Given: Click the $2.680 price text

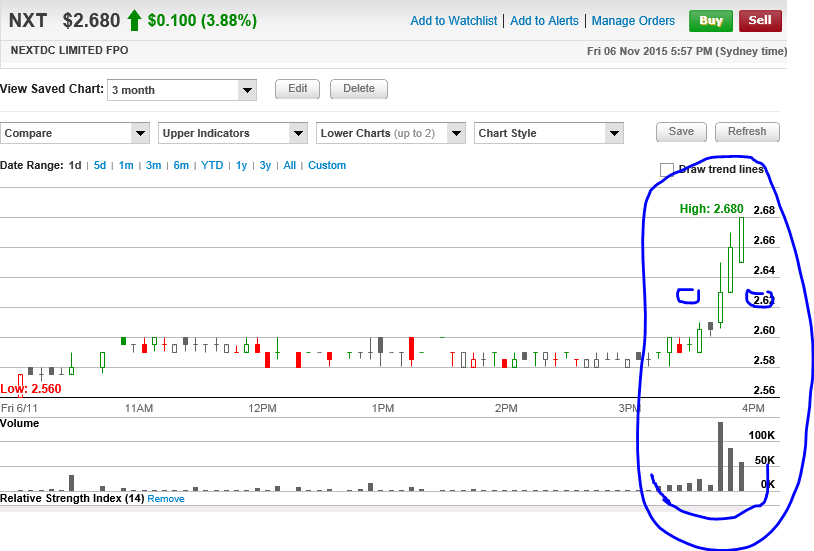Looking at the screenshot, I should point(91,20).
